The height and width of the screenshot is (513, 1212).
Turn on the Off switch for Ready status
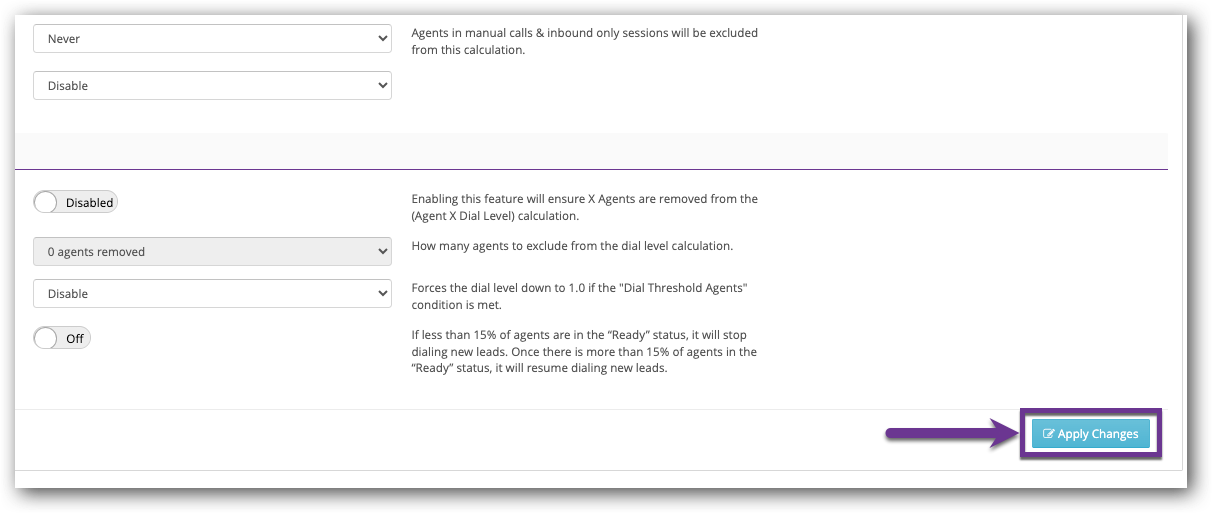[x=62, y=338]
